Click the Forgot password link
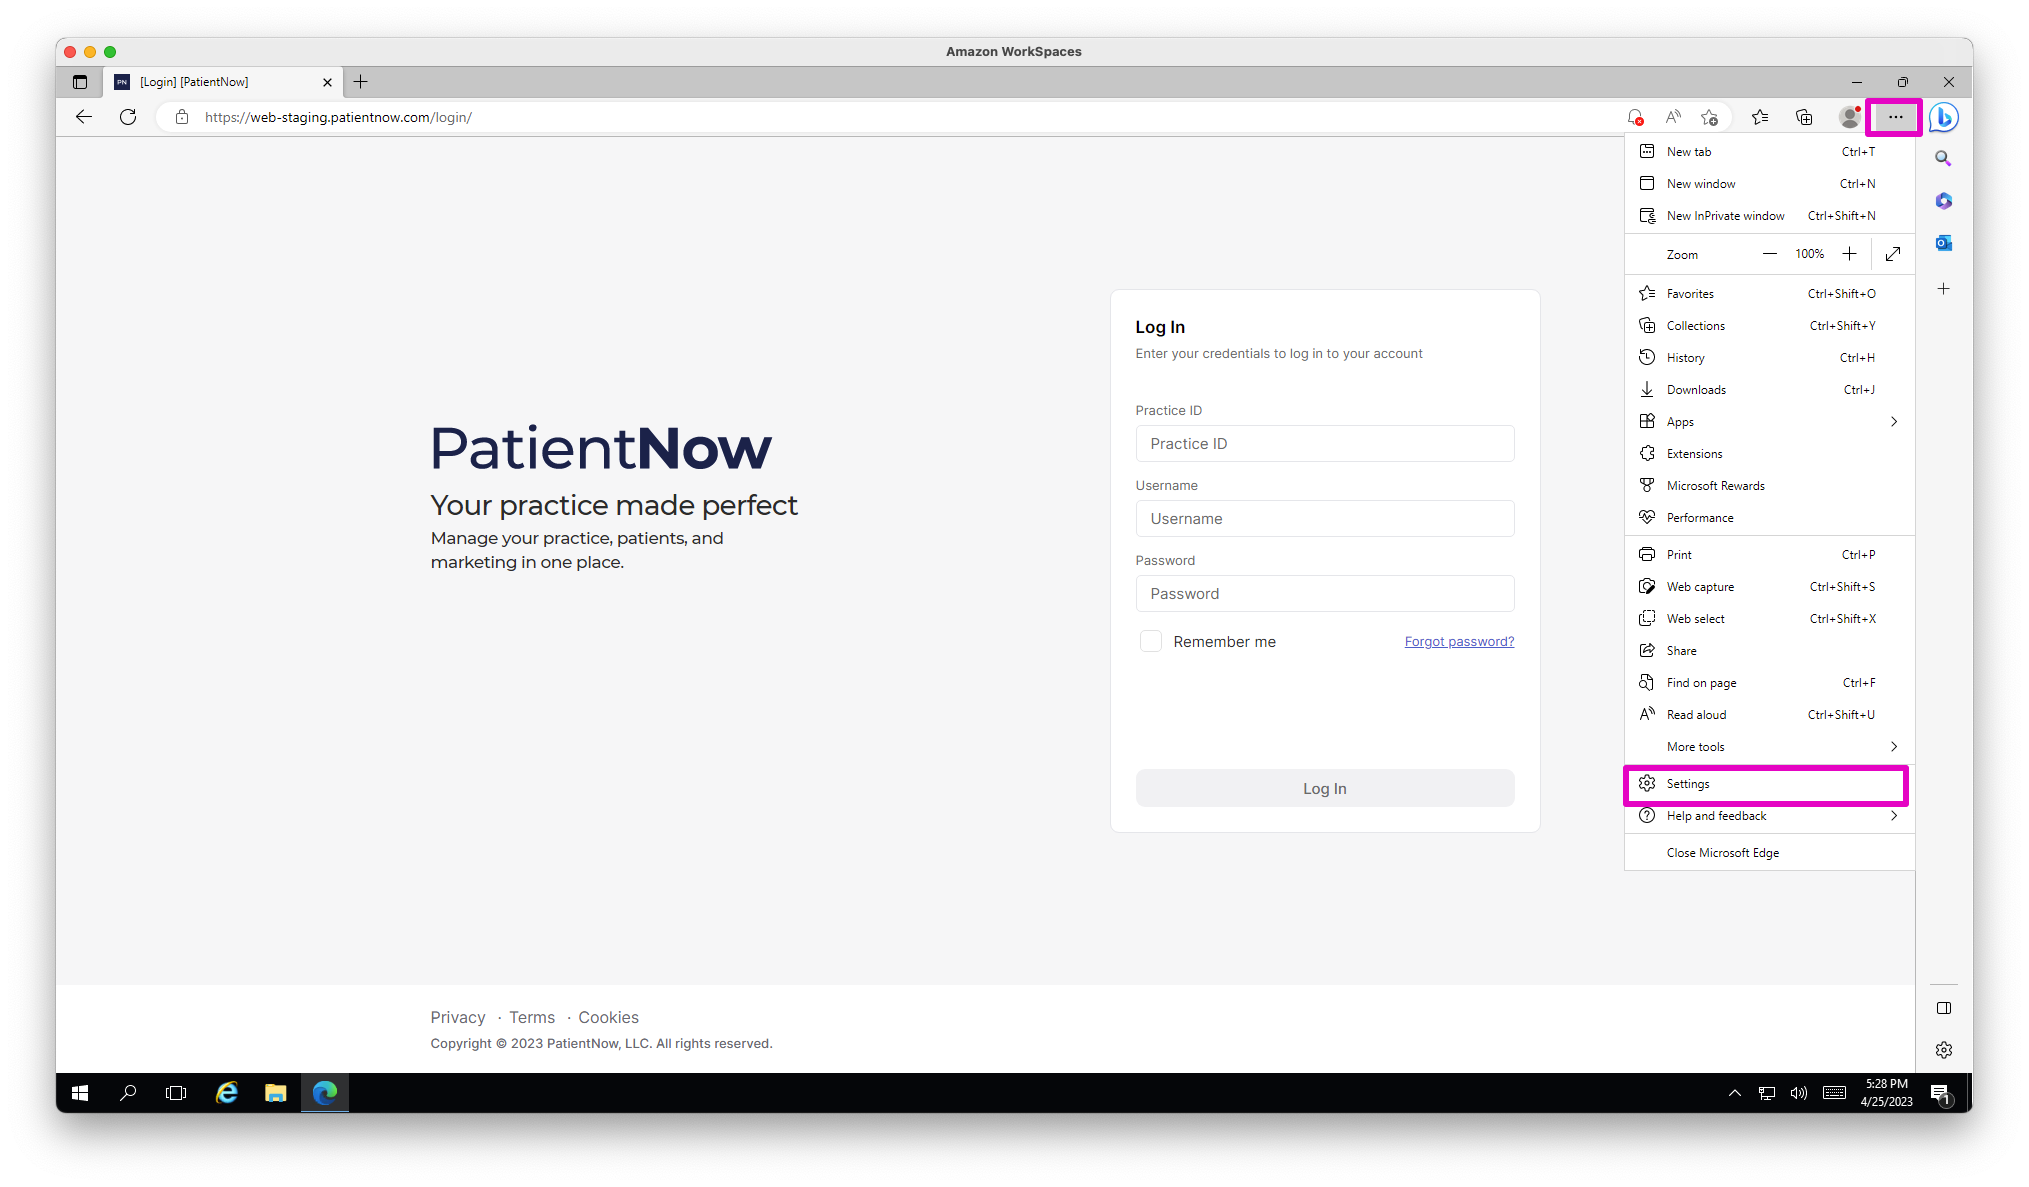This screenshot has width=2029, height=1187. [1460, 640]
